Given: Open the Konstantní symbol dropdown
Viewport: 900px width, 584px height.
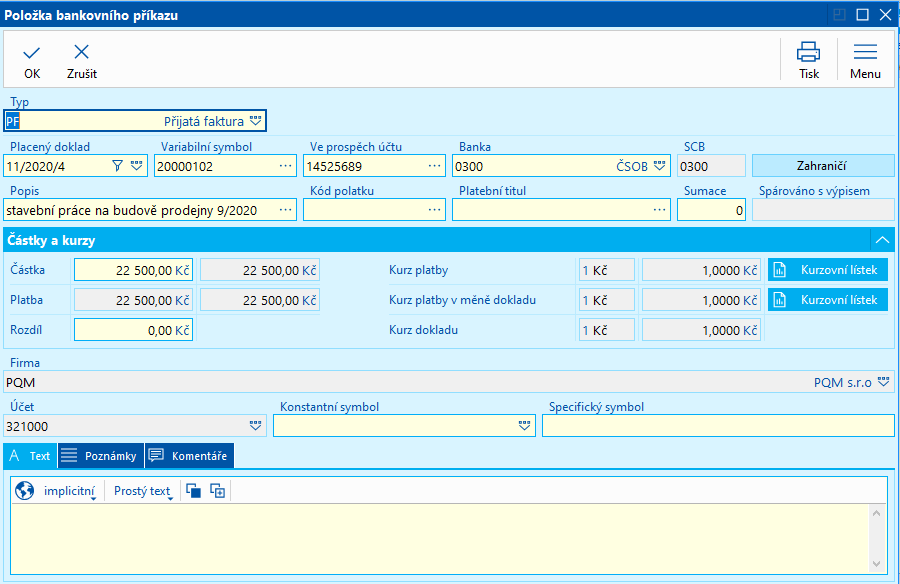Looking at the screenshot, I should [x=525, y=426].
